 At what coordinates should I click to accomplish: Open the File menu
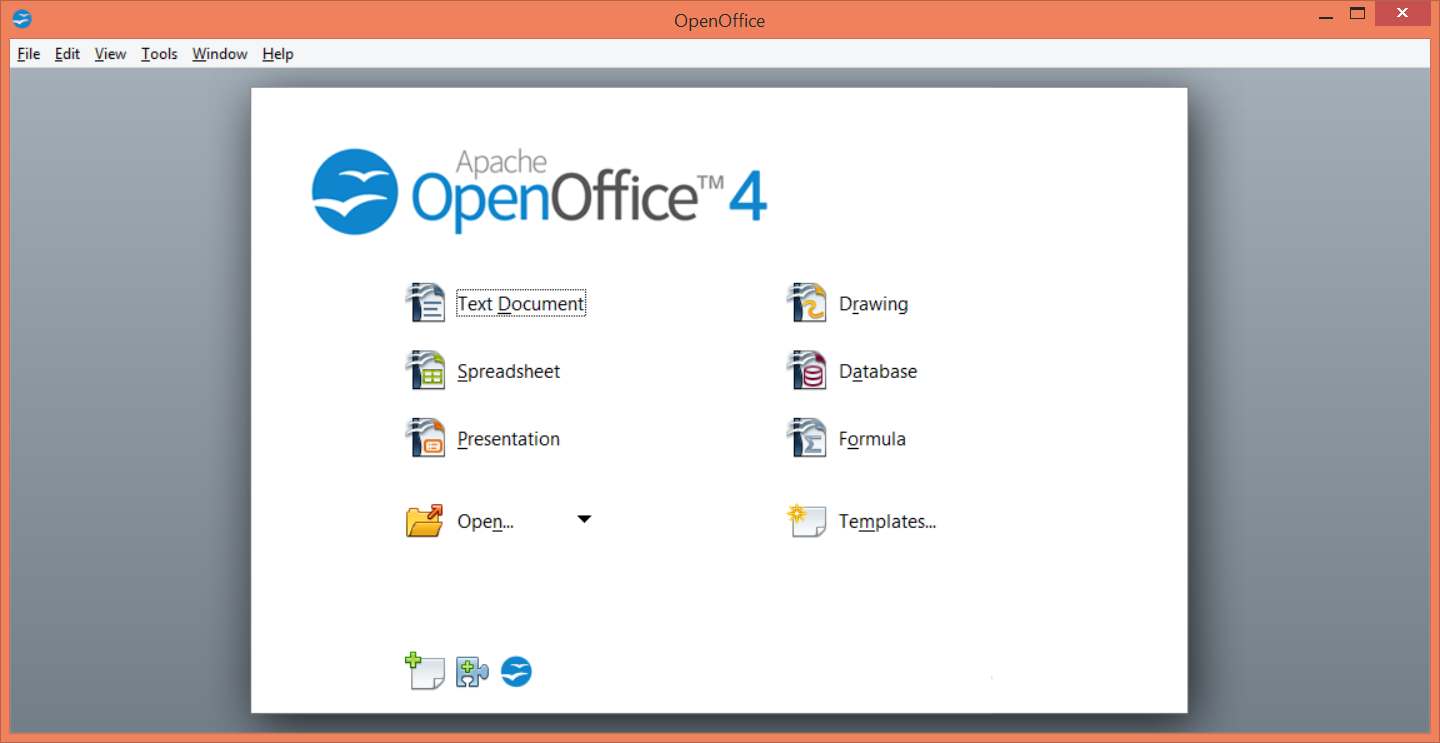point(29,54)
